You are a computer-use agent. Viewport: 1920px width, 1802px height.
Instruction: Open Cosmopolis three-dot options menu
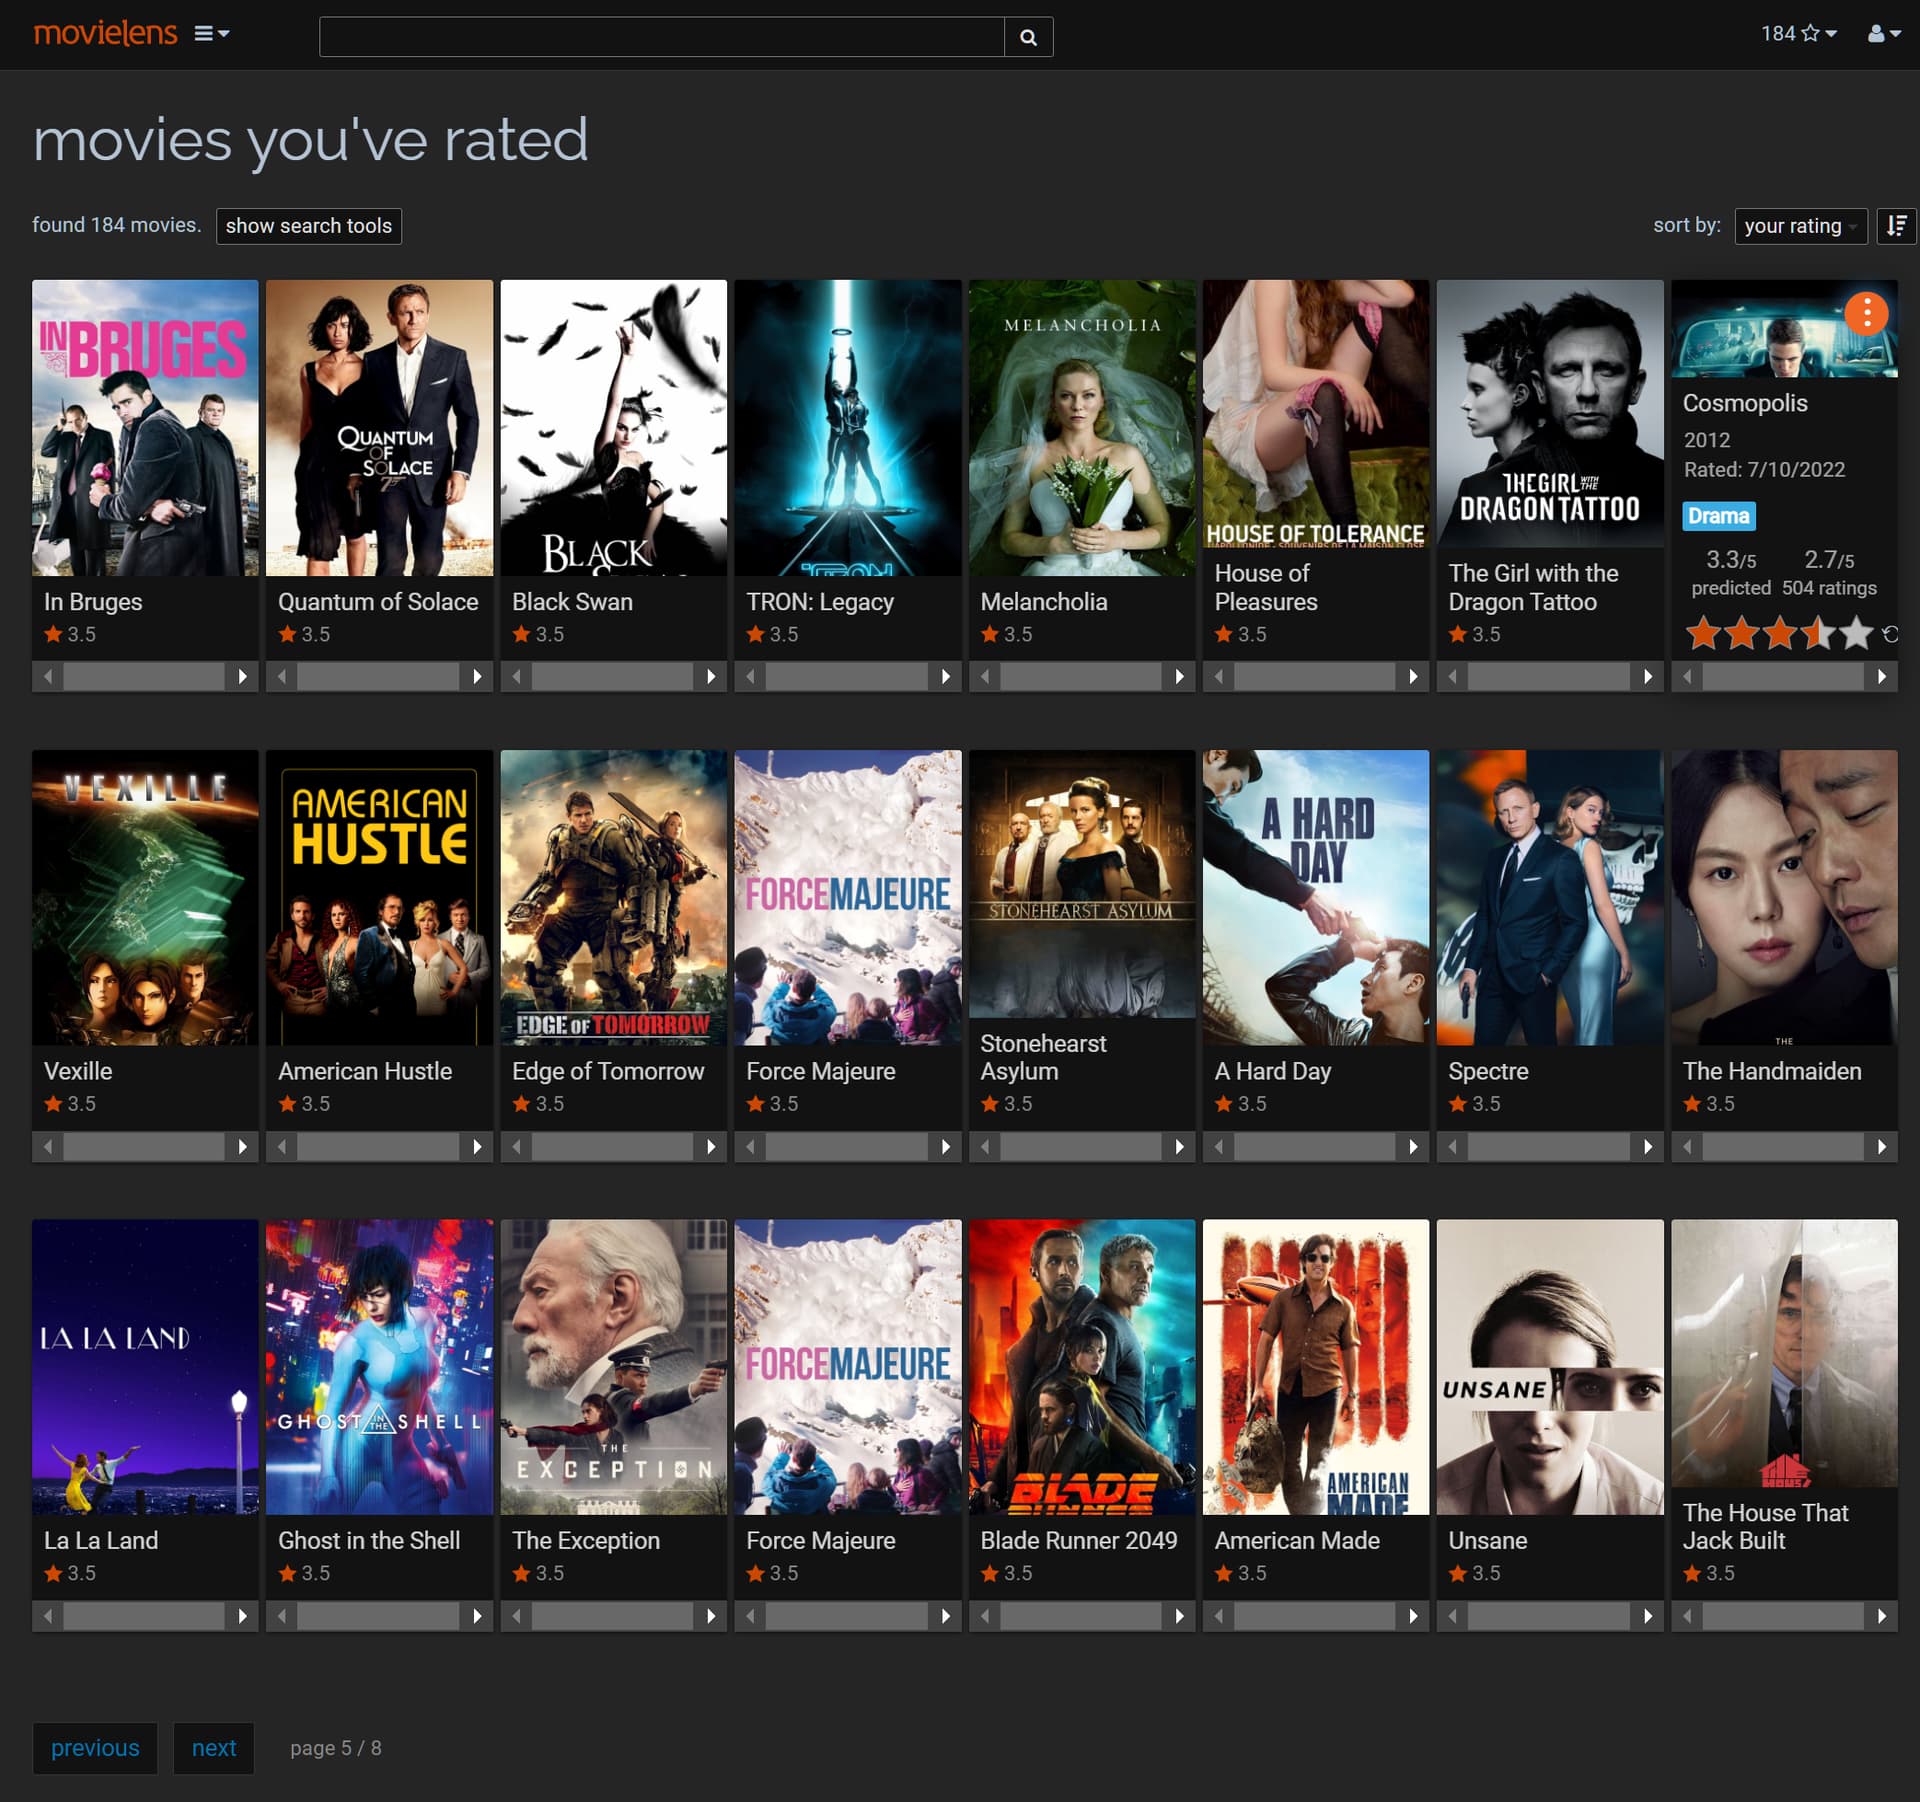[x=1866, y=313]
